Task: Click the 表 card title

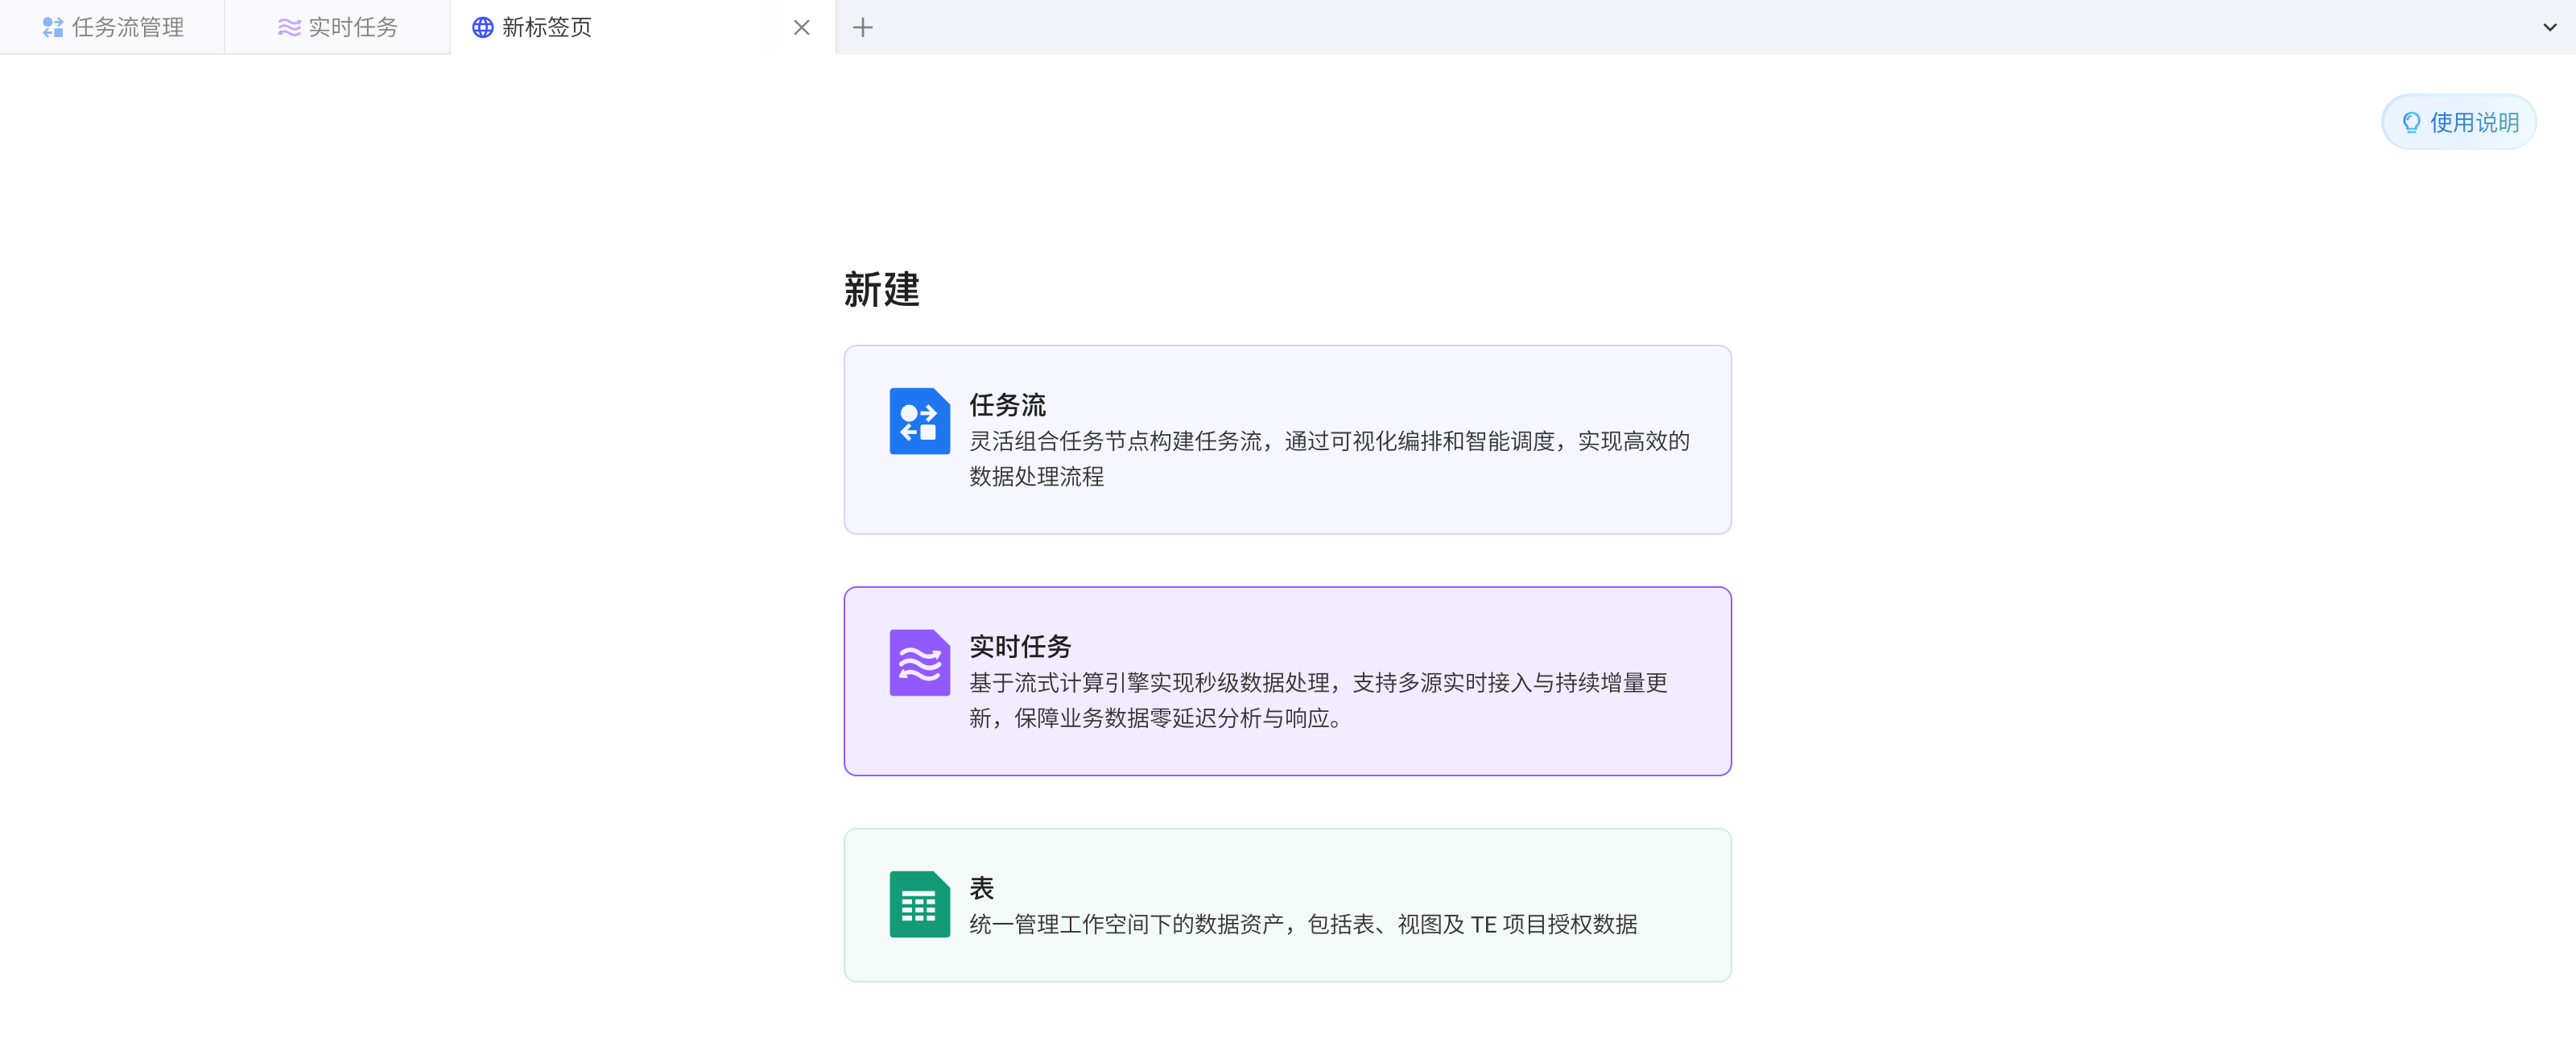Action: coord(981,888)
